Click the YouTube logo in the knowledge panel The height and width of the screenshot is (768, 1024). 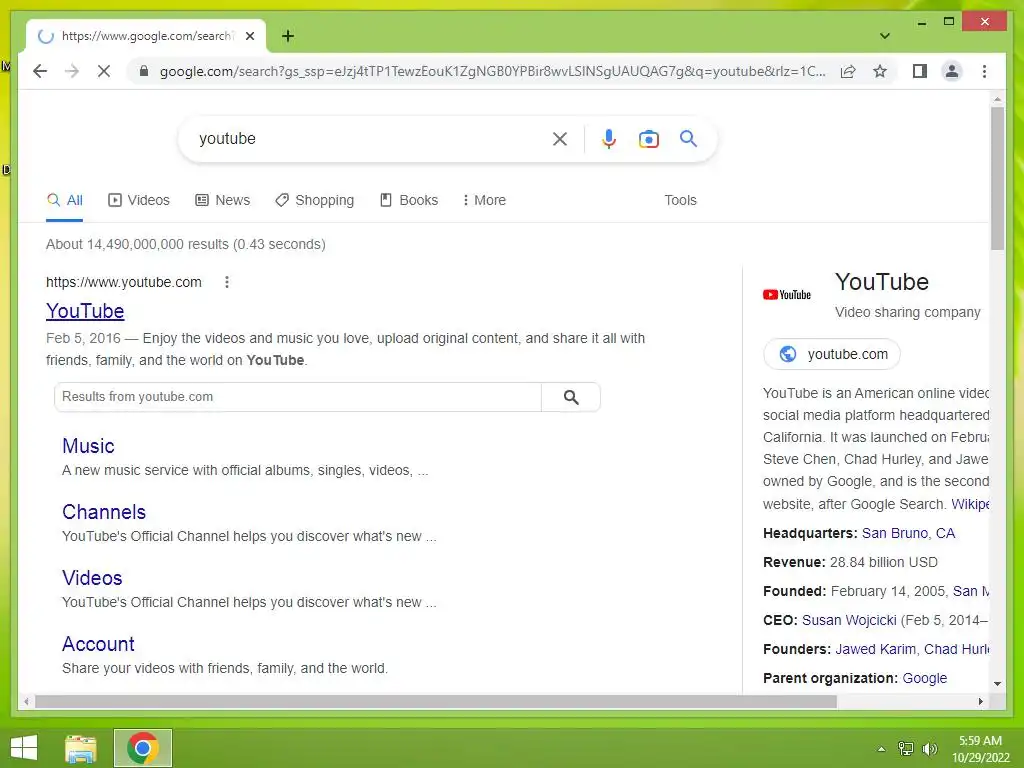click(x=787, y=295)
